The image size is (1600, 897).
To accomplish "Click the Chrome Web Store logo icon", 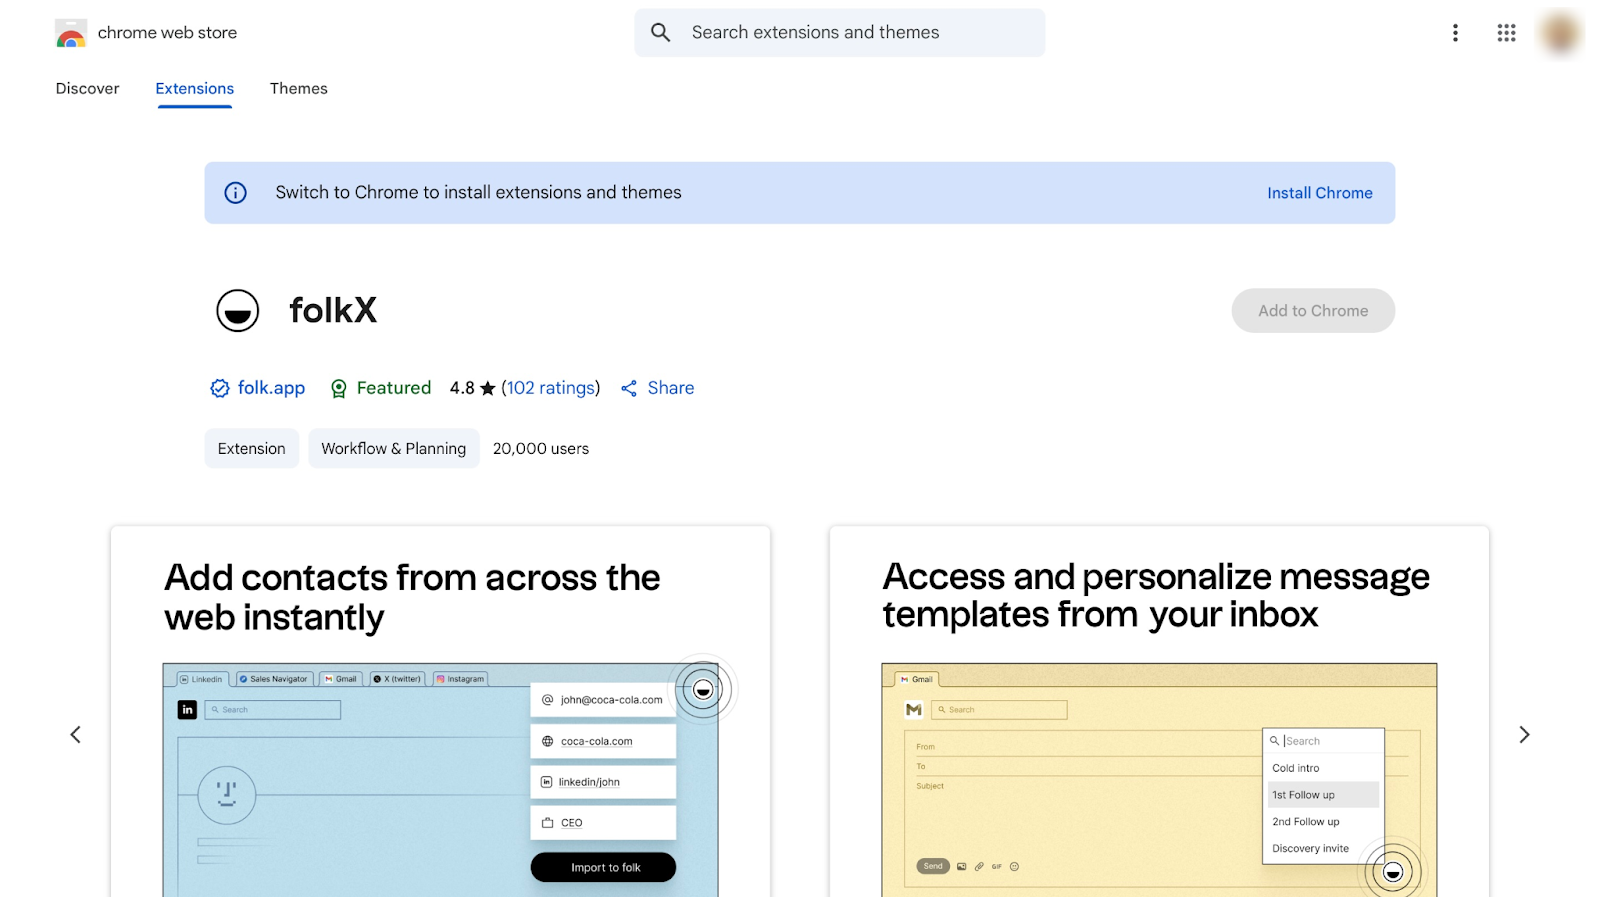I will click(71, 33).
